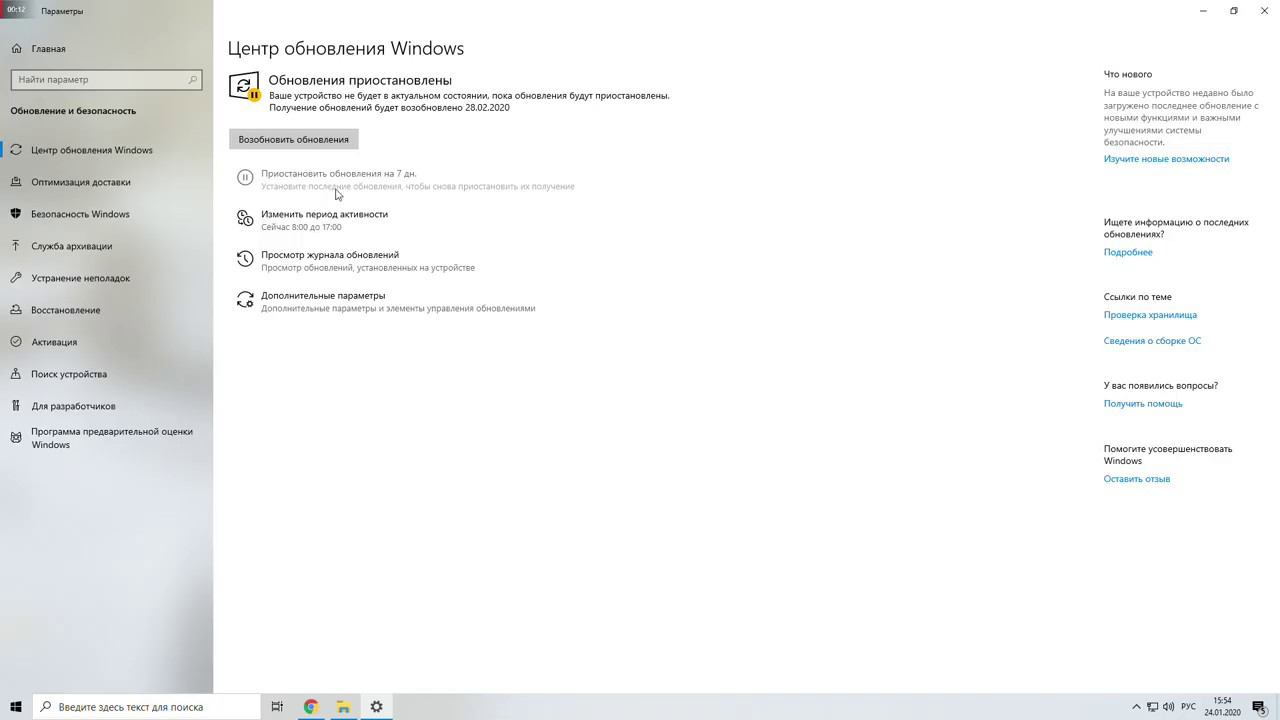This screenshot has height=720, width=1280.
Task: Launch Chrome from the taskbar
Action: pyautogui.click(x=310, y=707)
